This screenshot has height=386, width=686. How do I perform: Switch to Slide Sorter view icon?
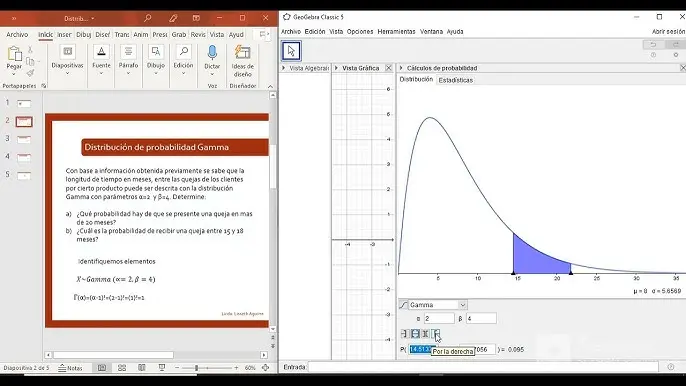point(122,368)
